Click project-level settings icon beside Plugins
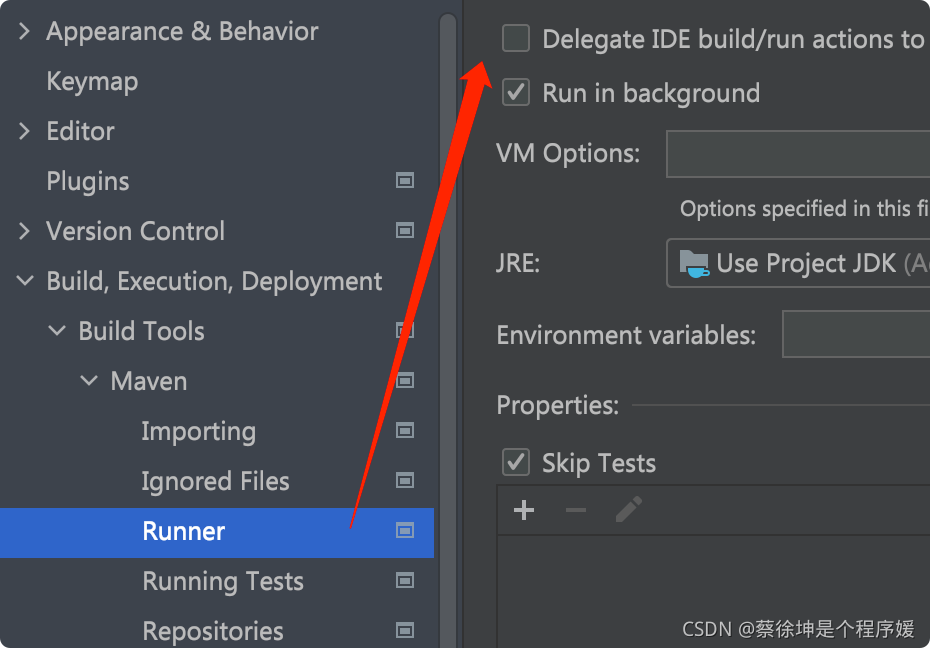The width and height of the screenshot is (930, 648). [x=405, y=180]
